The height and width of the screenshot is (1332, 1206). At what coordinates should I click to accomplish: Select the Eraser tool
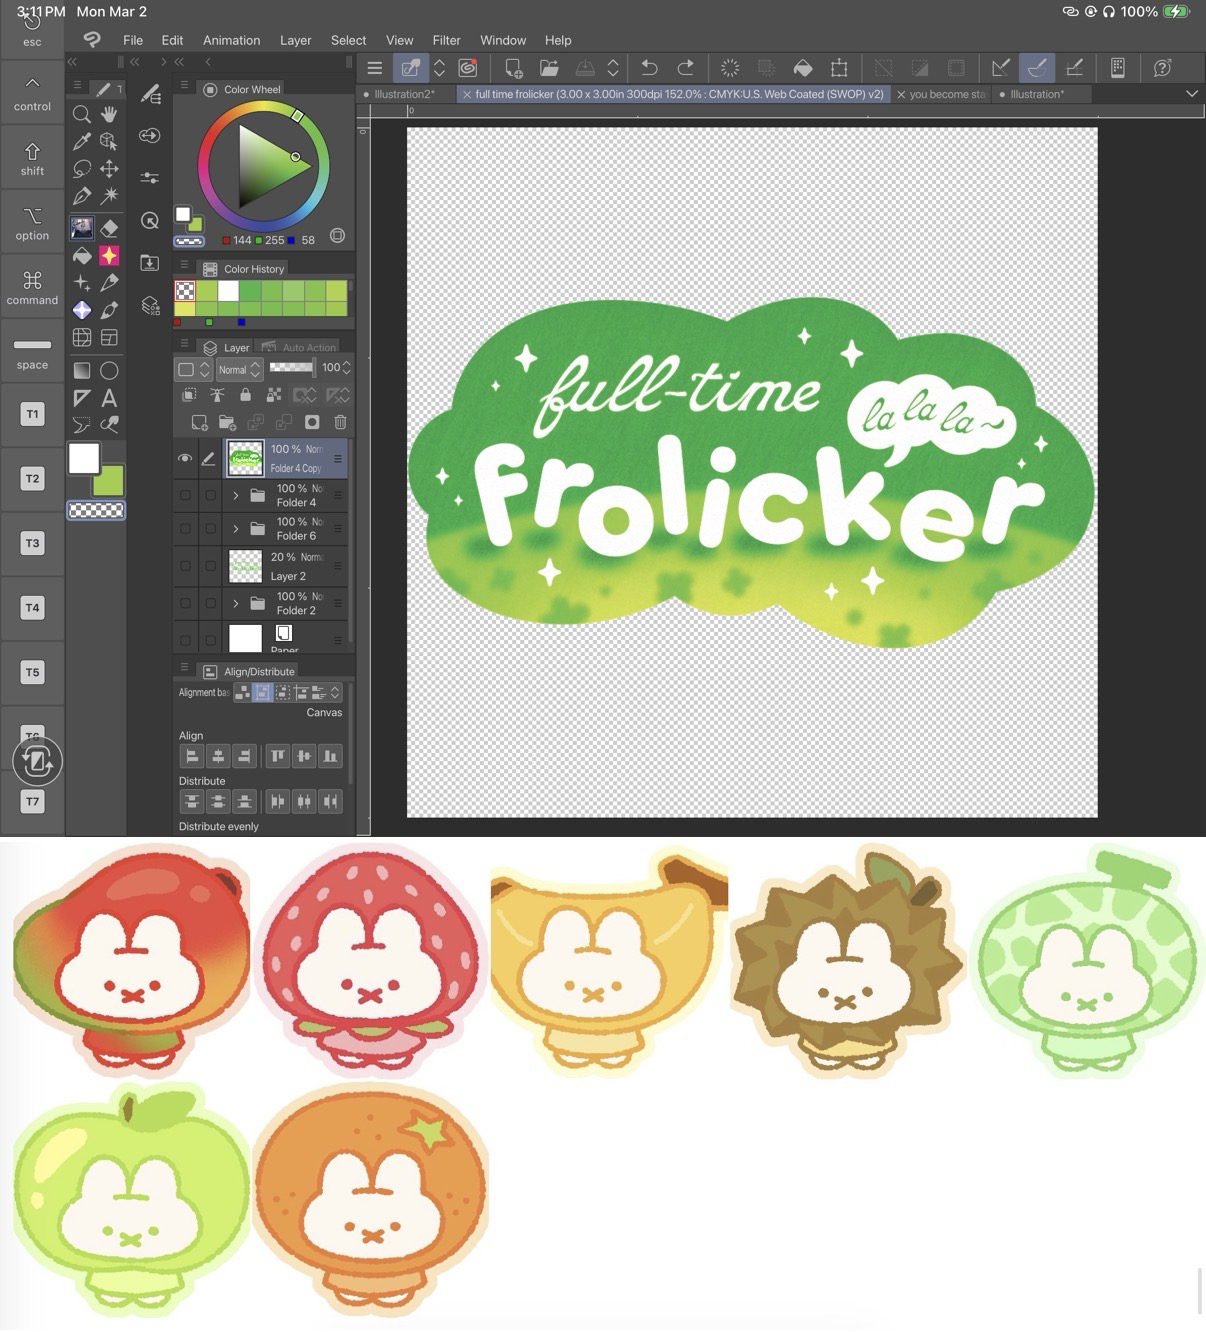pos(109,228)
